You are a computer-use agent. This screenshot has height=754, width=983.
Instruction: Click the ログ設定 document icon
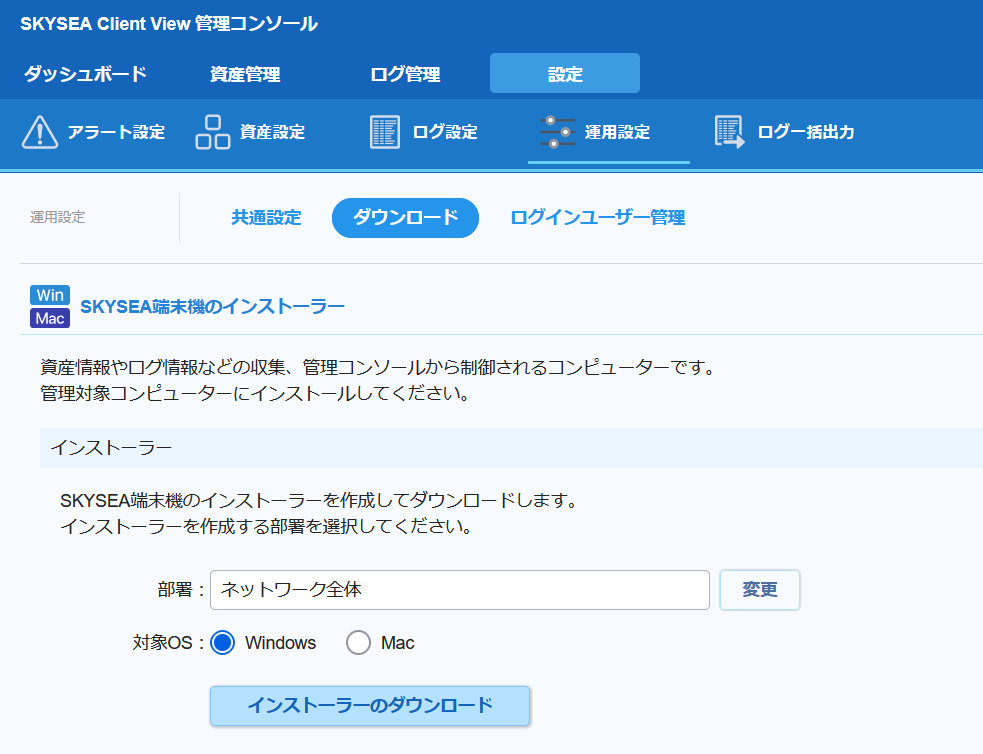click(x=384, y=132)
